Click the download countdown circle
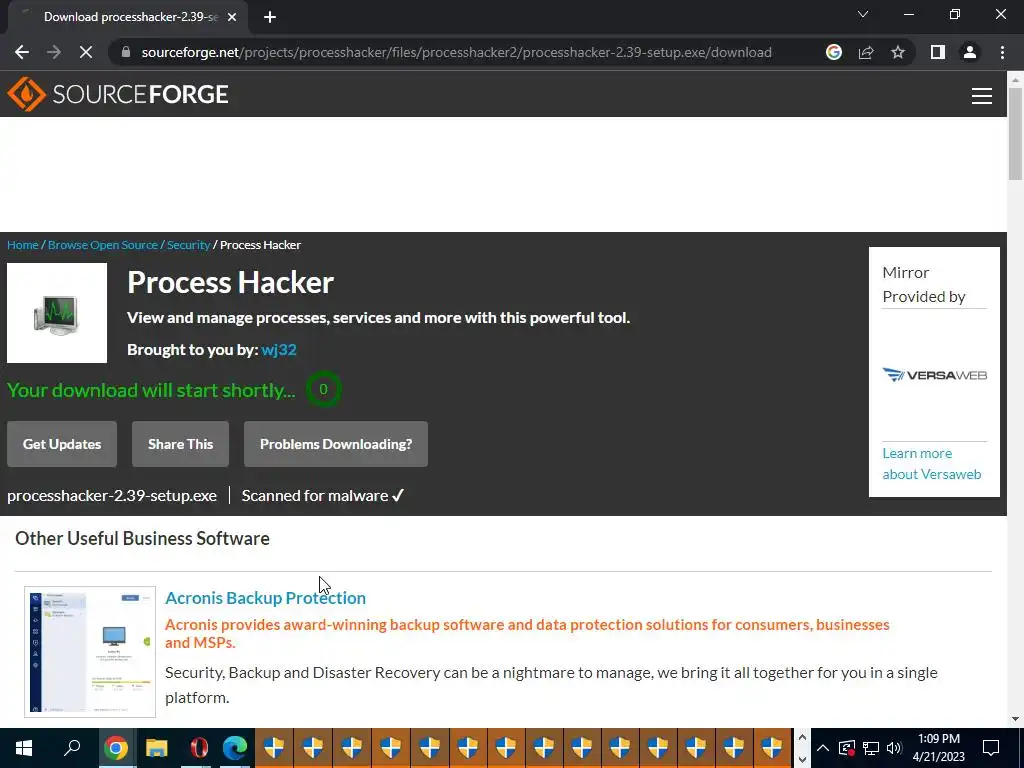This screenshot has height=768, width=1024. coord(323,390)
